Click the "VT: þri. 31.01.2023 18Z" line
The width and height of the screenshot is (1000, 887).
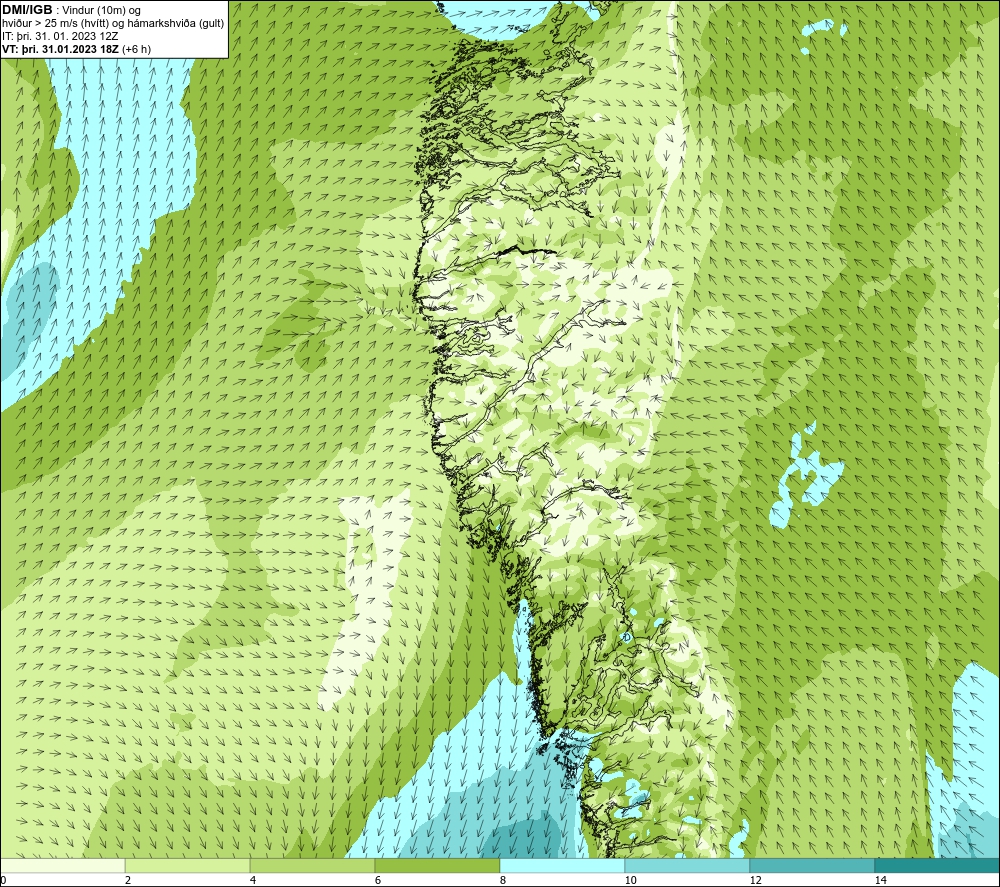(x=60, y=49)
